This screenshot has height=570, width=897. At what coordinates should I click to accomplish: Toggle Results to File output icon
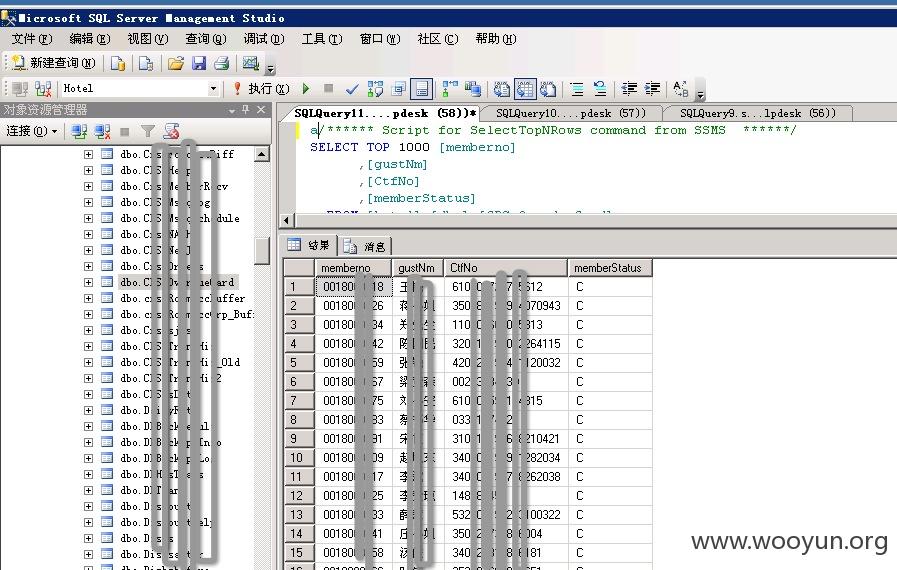coord(548,89)
